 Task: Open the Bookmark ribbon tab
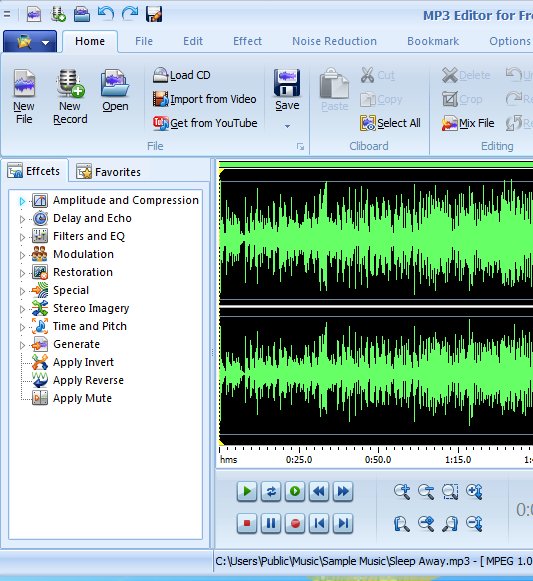tap(433, 41)
